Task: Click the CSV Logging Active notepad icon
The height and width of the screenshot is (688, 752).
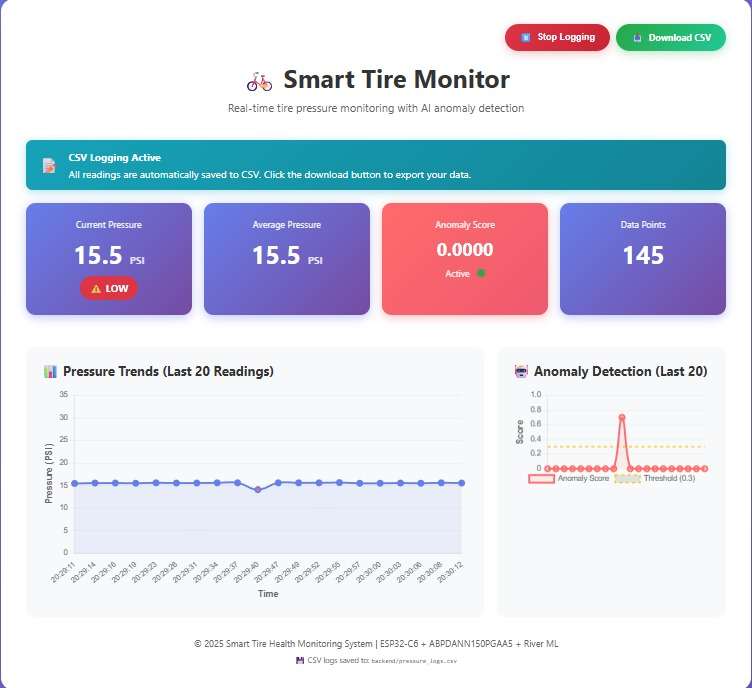Action: click(48, 166)
